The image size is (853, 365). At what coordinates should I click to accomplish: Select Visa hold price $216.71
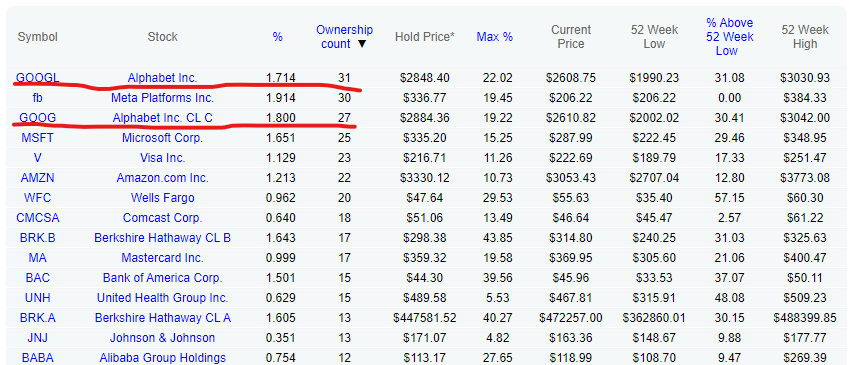425,158
